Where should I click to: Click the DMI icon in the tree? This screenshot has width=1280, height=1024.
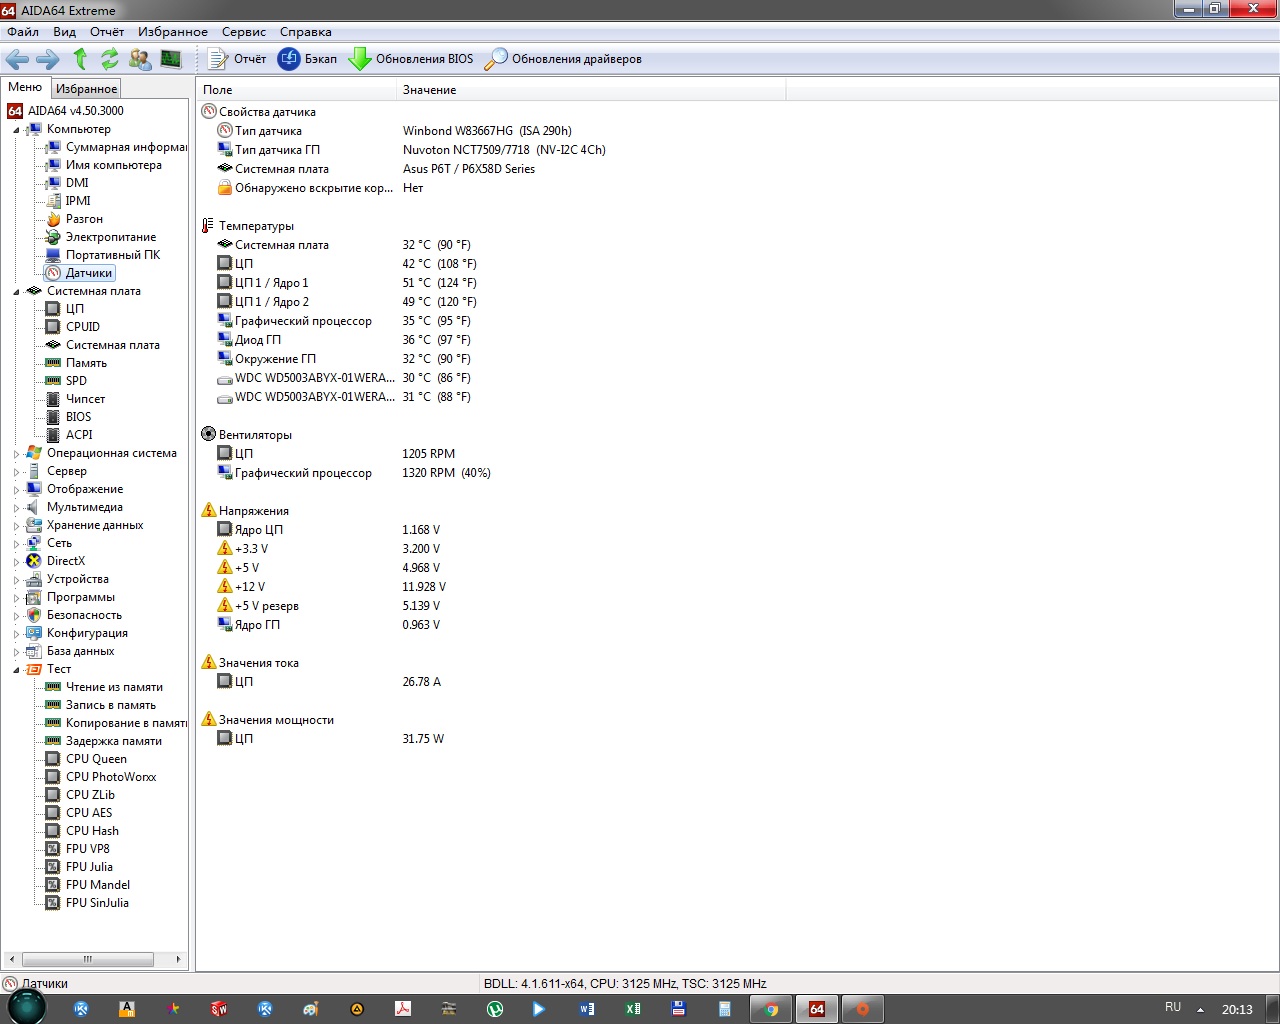click(54, 183)
